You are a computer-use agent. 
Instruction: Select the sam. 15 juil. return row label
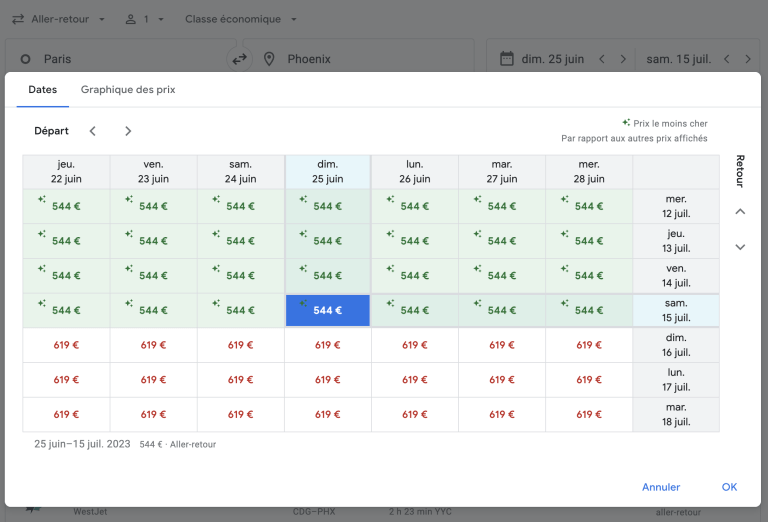(x=676, y=310)
